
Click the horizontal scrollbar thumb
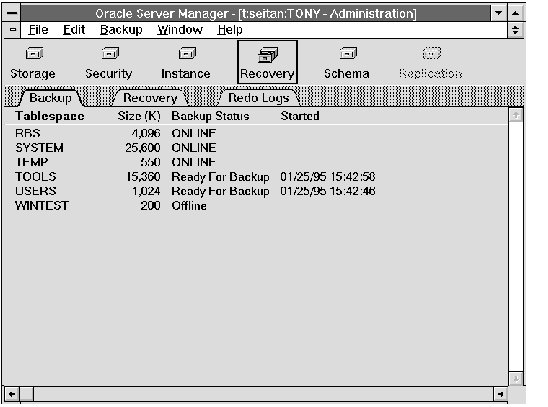[x=27, y=394]
